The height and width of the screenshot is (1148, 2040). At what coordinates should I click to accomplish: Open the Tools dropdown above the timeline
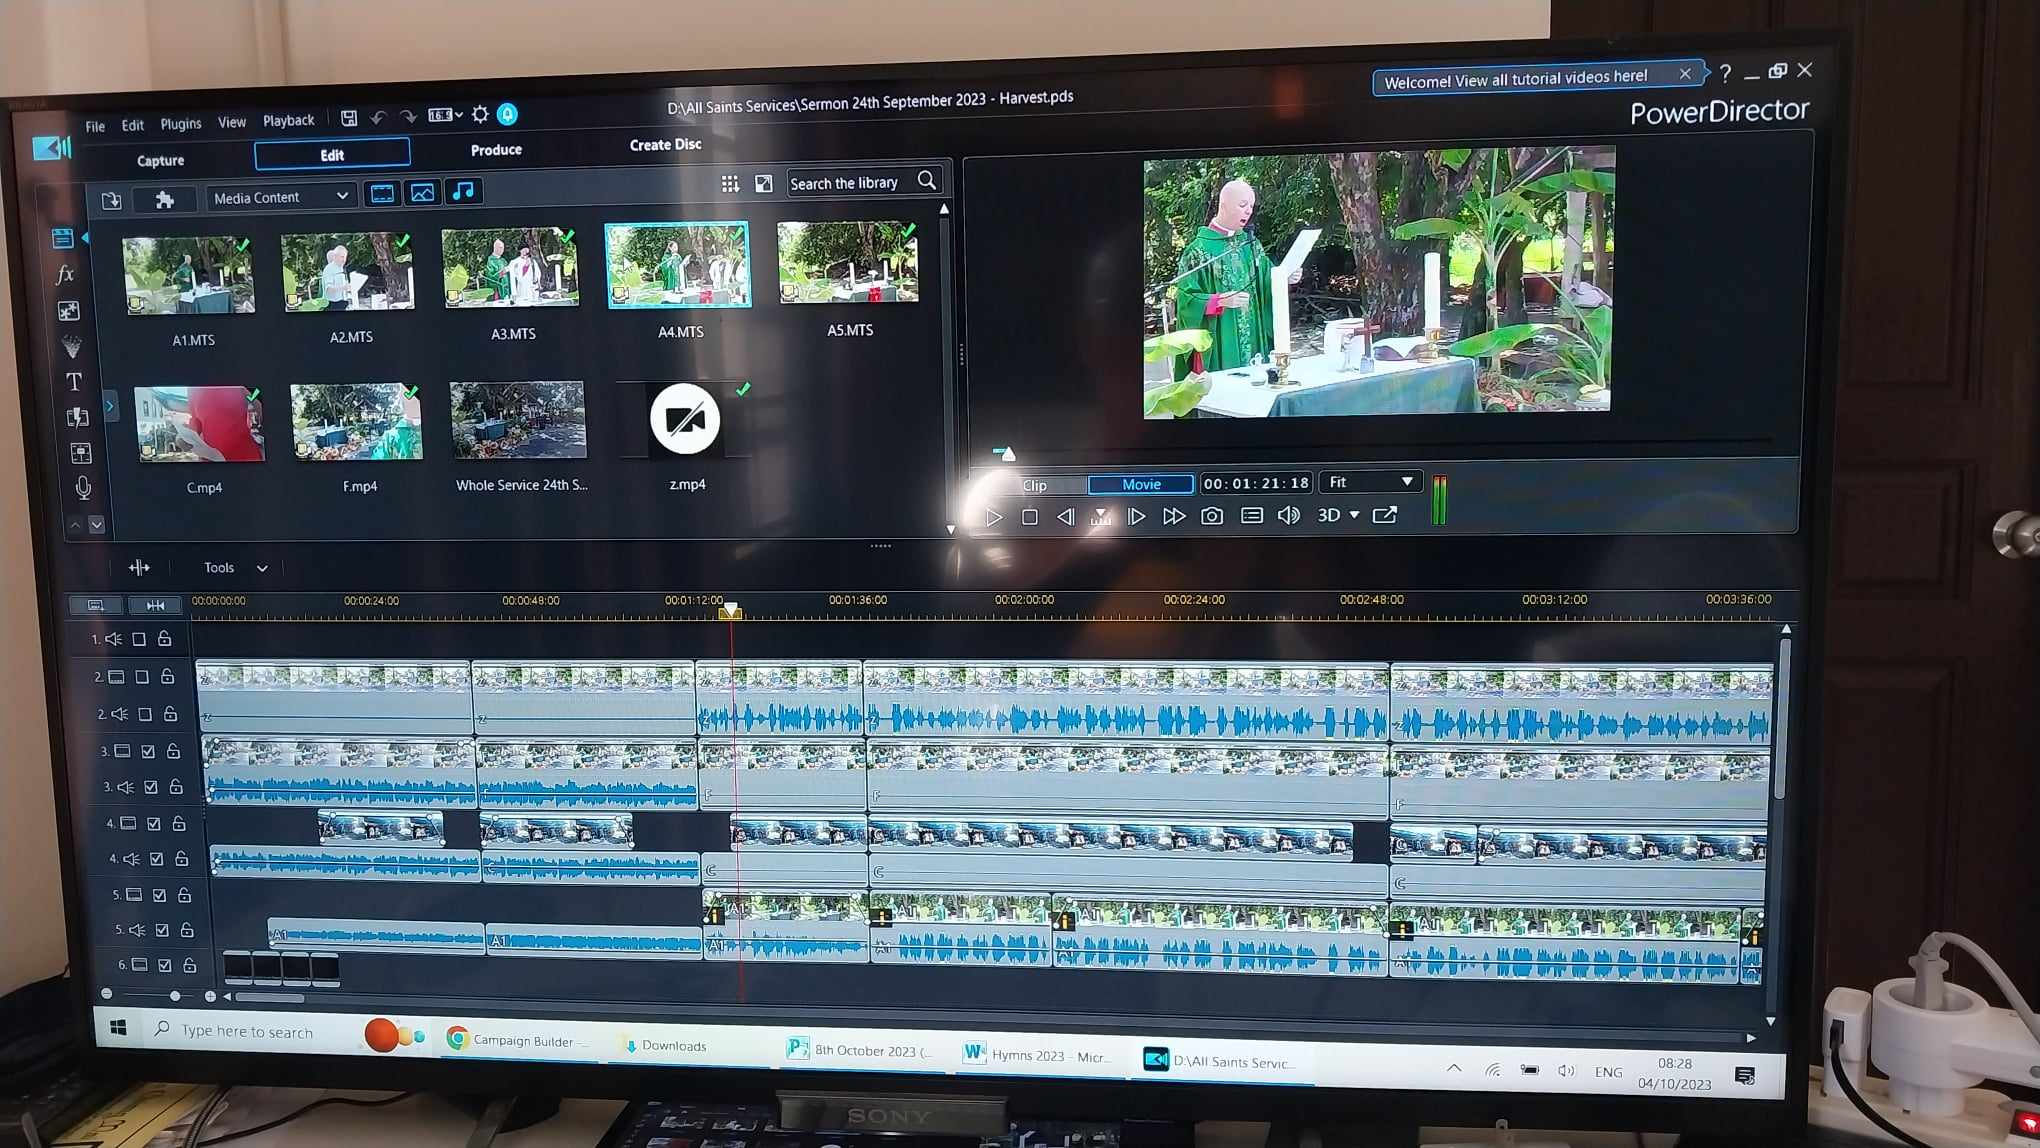click(235, 568)
